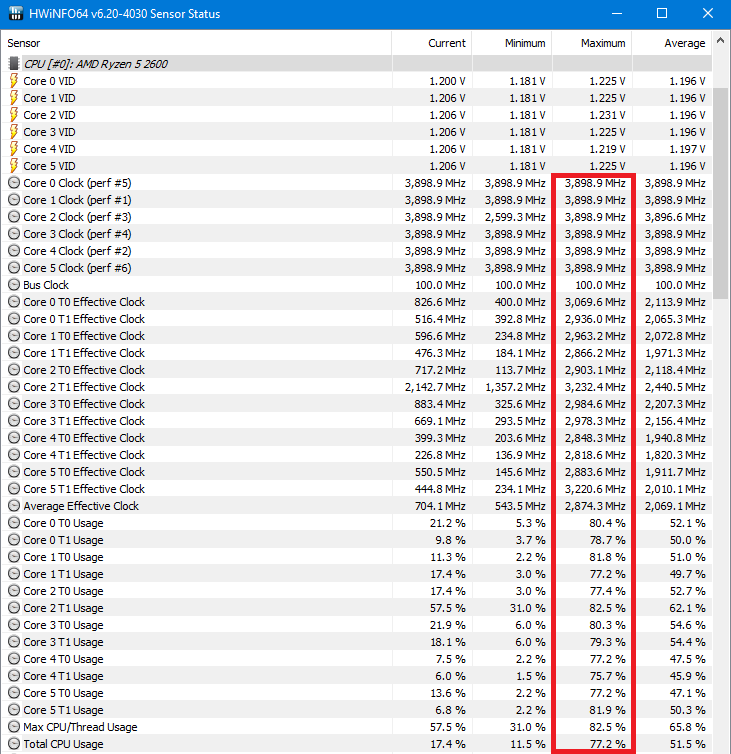Click the clock icon next to Core 0 Clock (perf #5)
Viewport: 731px width, 754px height.
tap(14, 183)
